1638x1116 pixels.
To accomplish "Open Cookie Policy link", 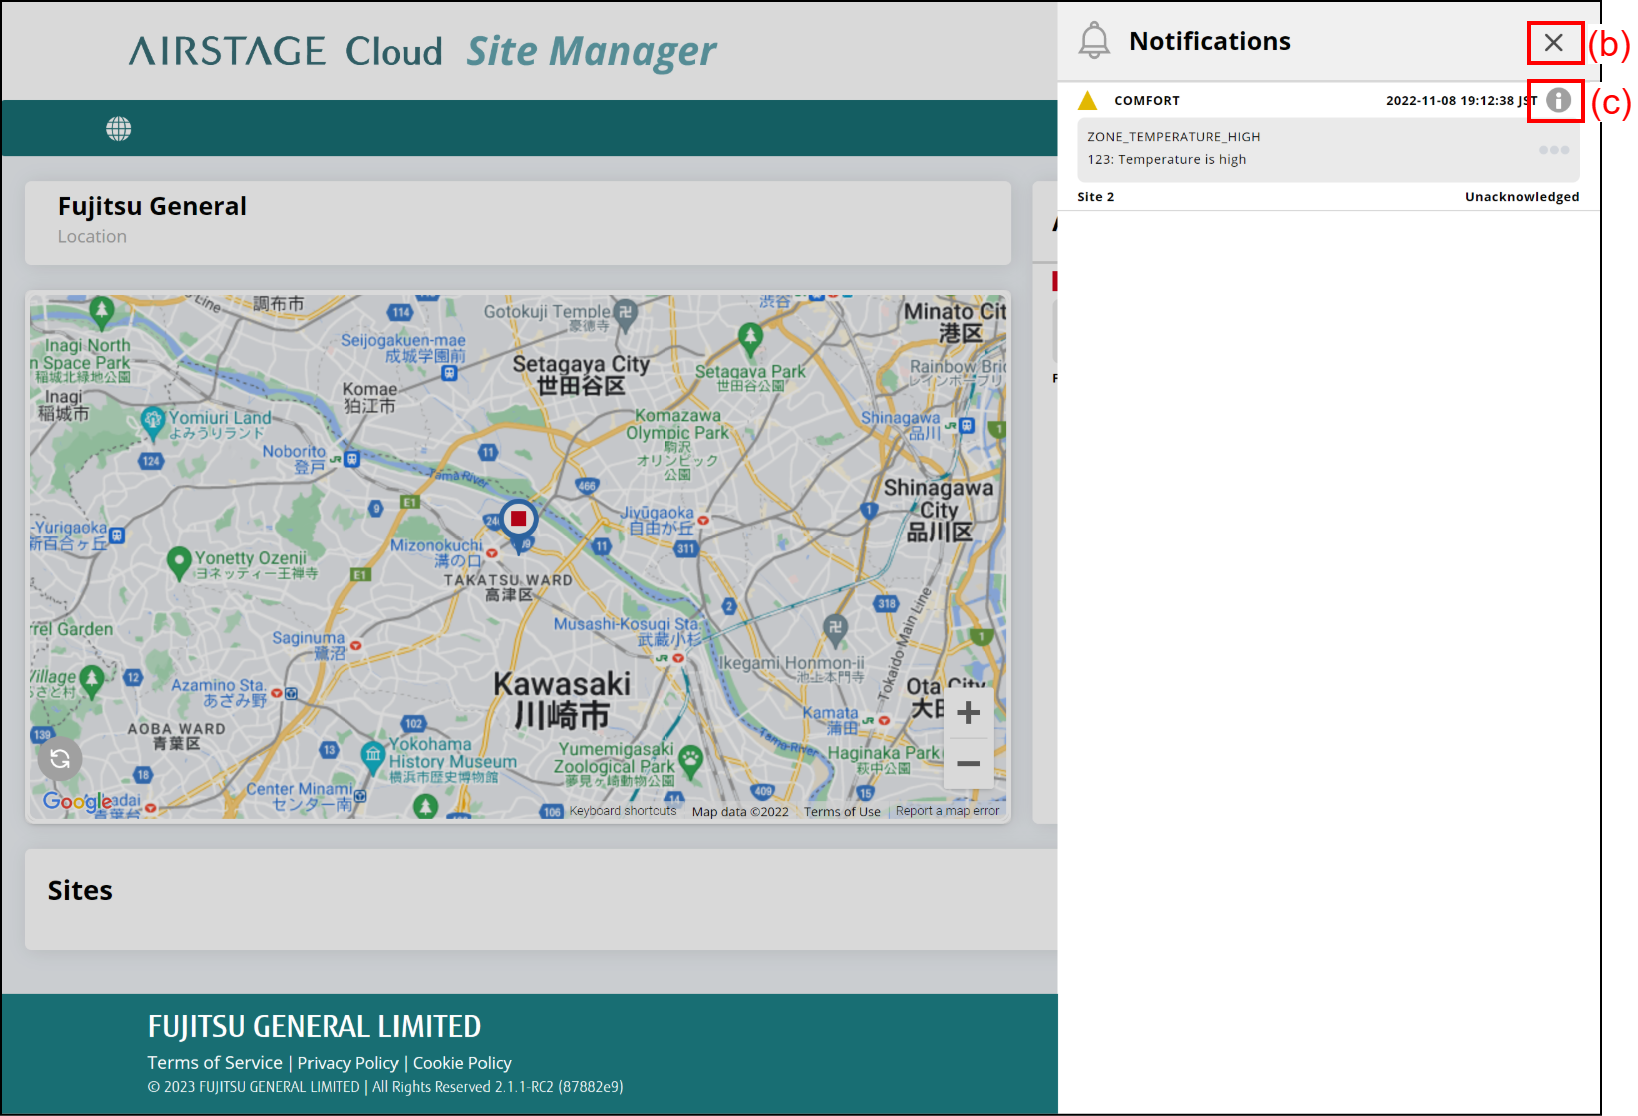I will (x=462, y=1063).
